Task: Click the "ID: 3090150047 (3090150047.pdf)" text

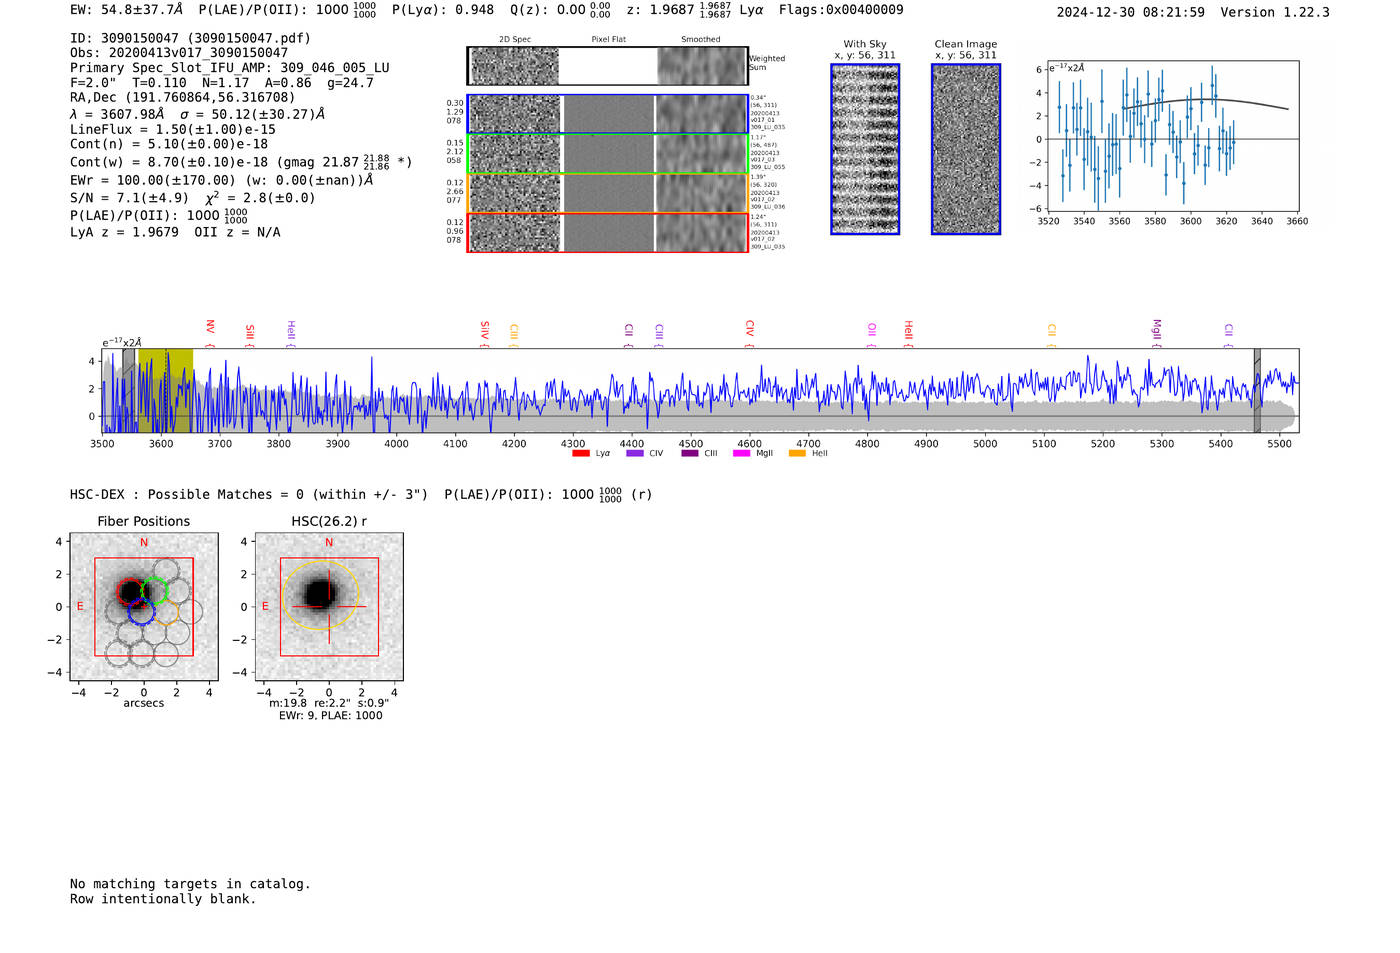Action: 190,38
